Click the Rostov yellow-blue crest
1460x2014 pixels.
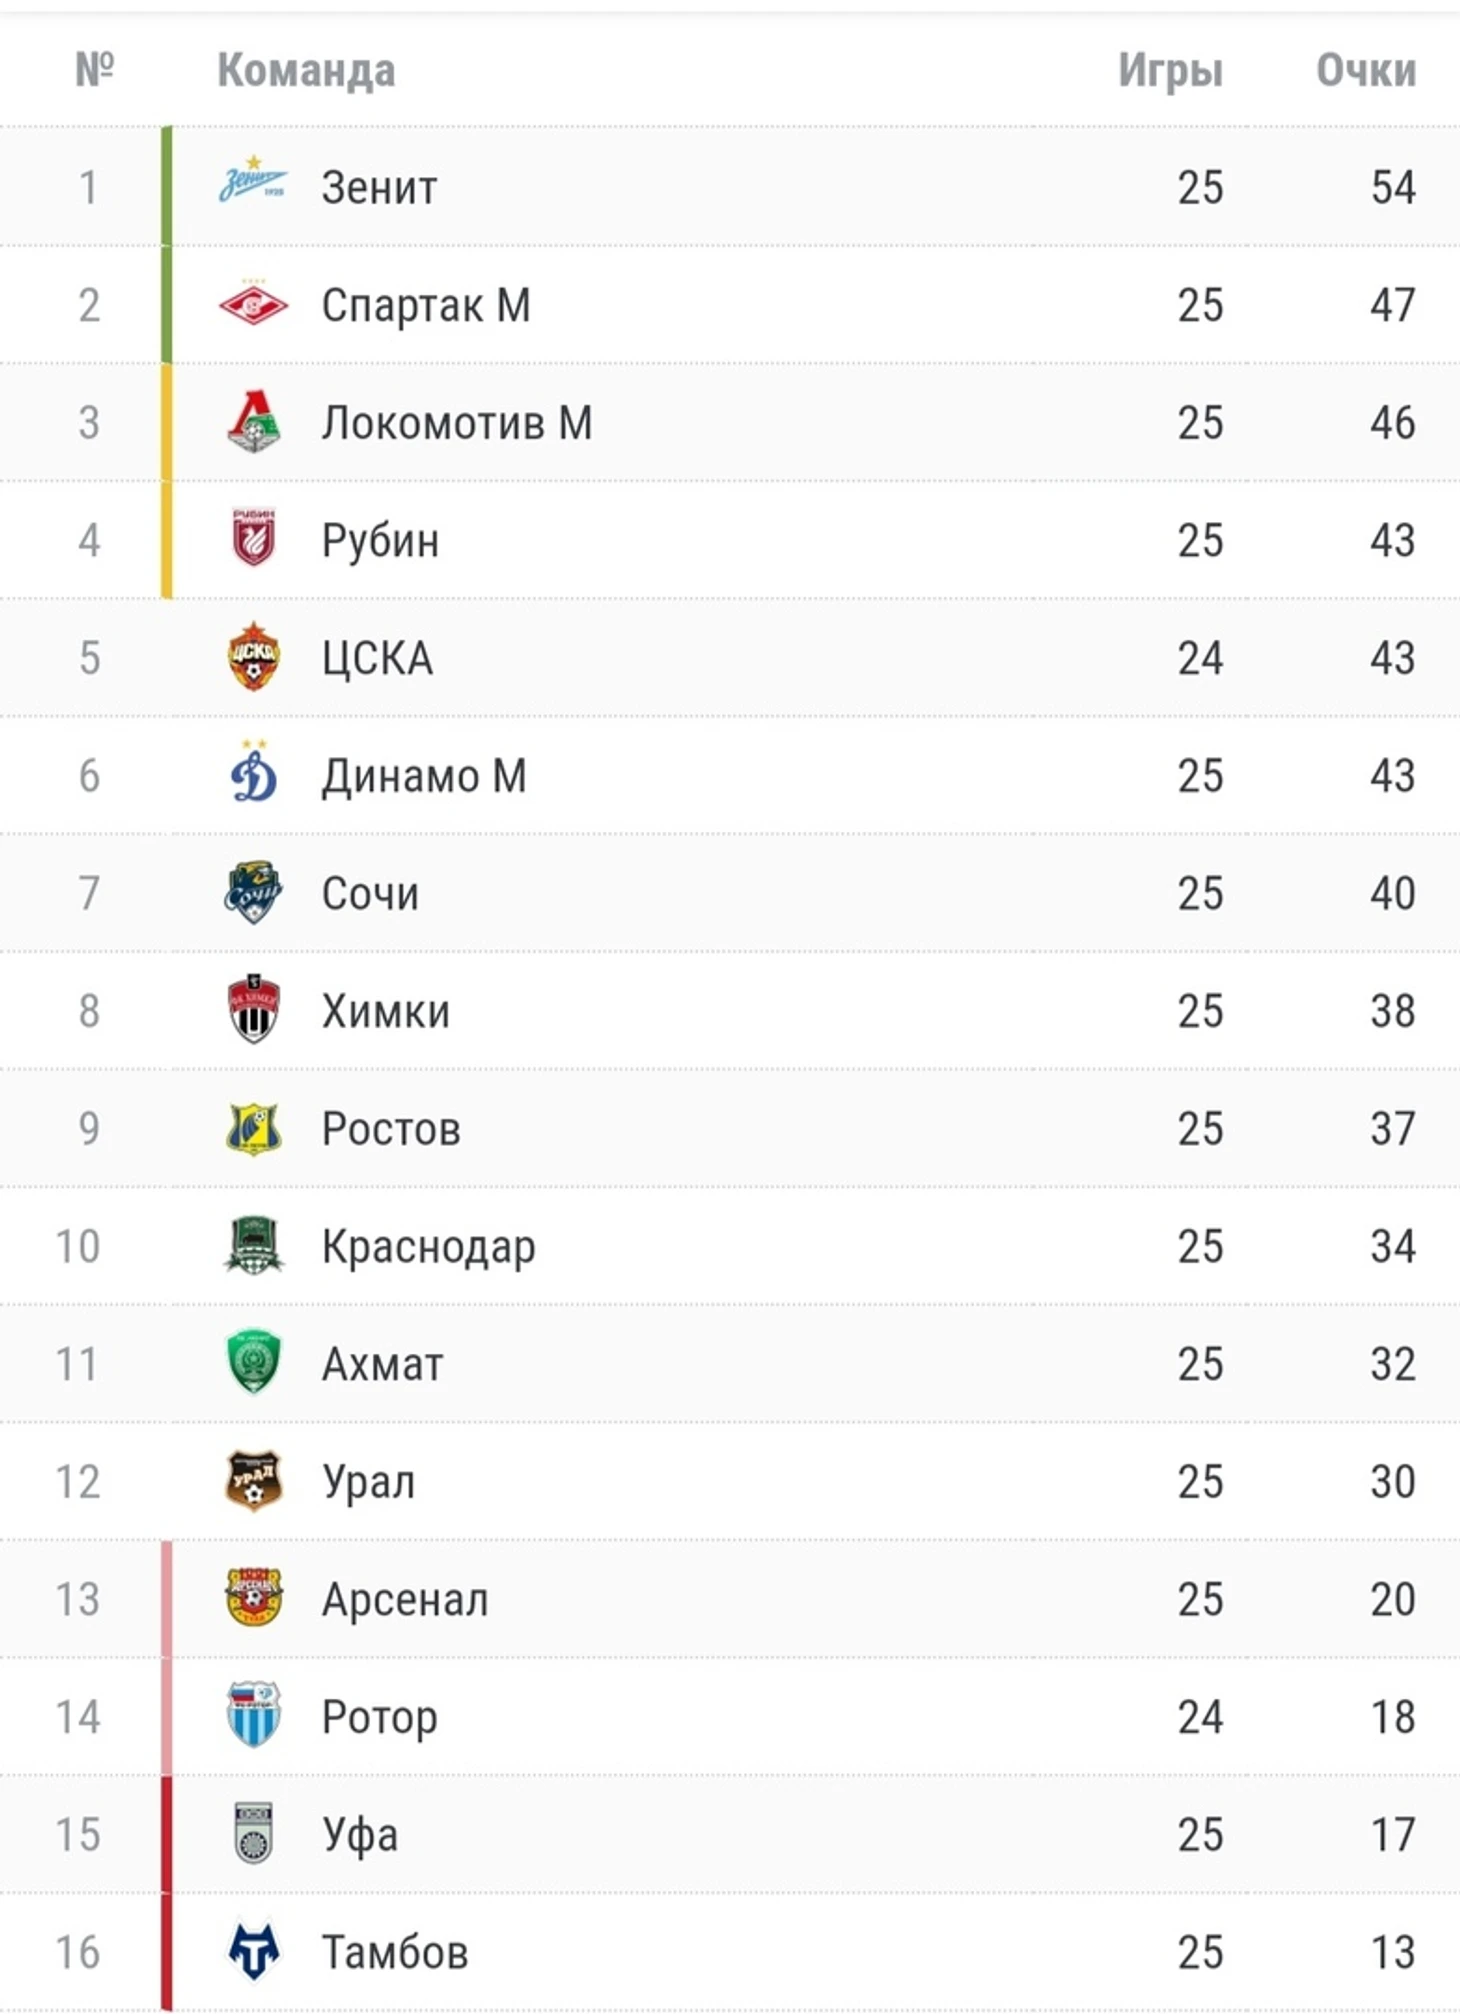253,1128
